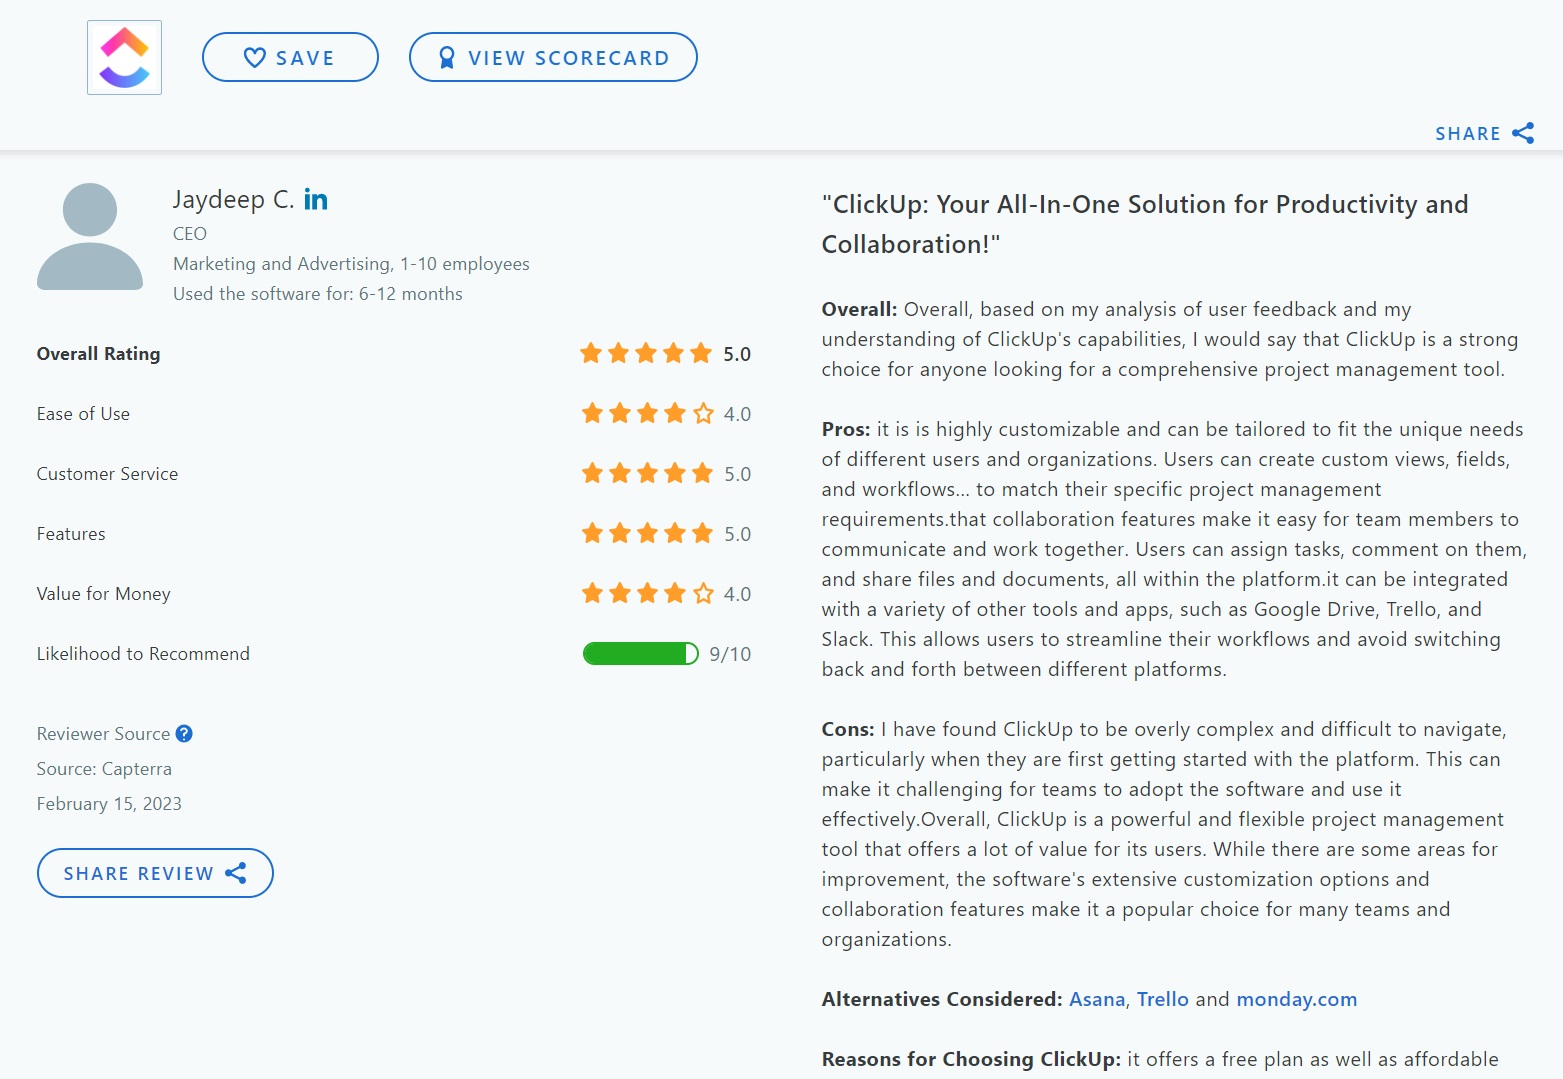This screenshot has height=1079, width=1563.
Task: Click the fifth star in Overall Rating
Action: click(x=701, y=352)
